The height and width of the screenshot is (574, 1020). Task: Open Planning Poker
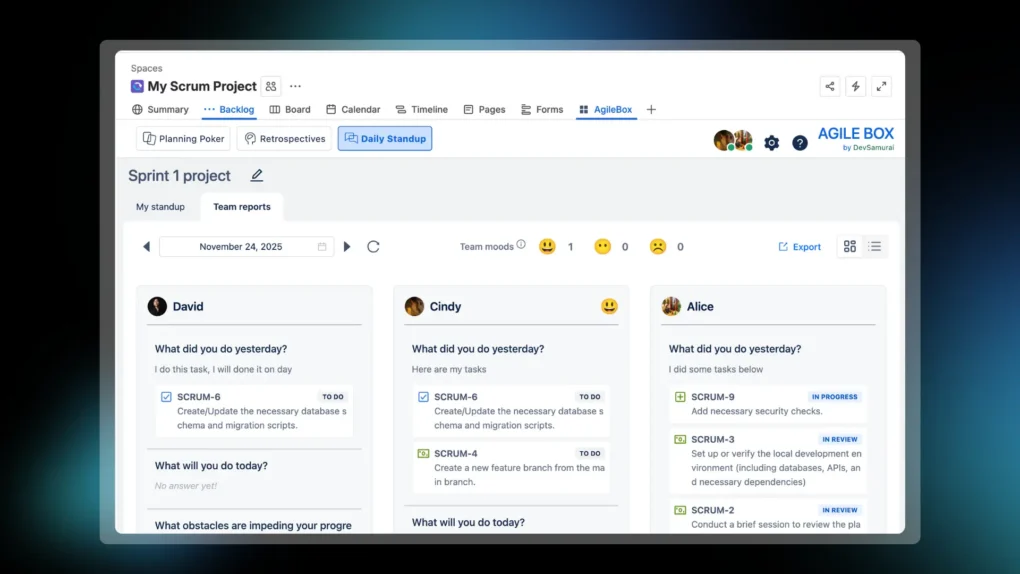pos(183,139)
